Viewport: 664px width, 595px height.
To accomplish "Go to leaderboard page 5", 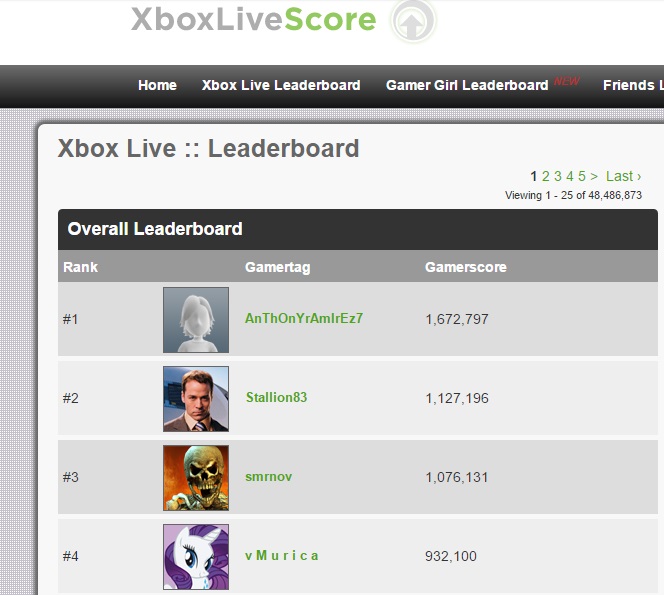I will pyautogui.click(x=582, y=176).
